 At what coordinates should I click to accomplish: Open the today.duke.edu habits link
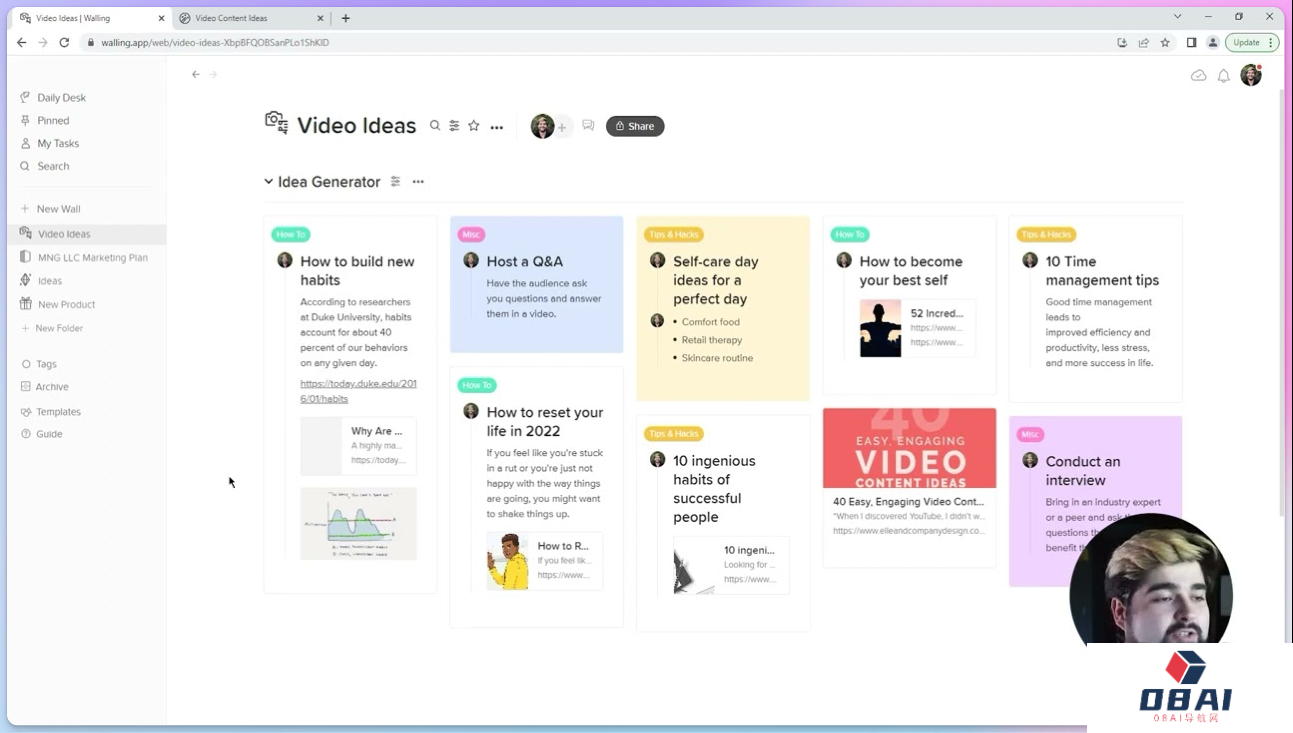tap(358, 391)
